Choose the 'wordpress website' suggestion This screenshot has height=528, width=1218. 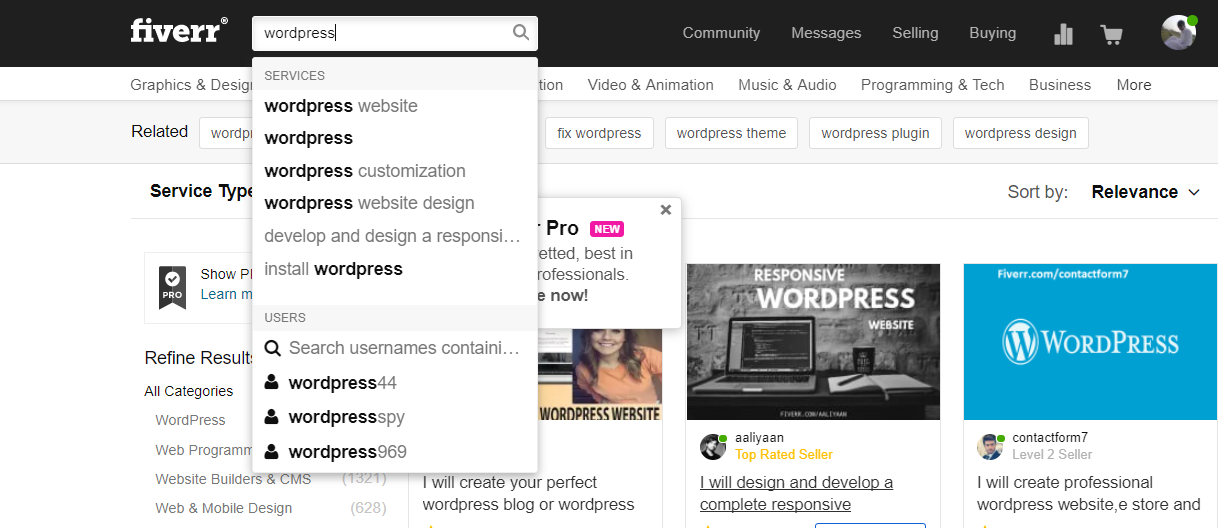395,106
